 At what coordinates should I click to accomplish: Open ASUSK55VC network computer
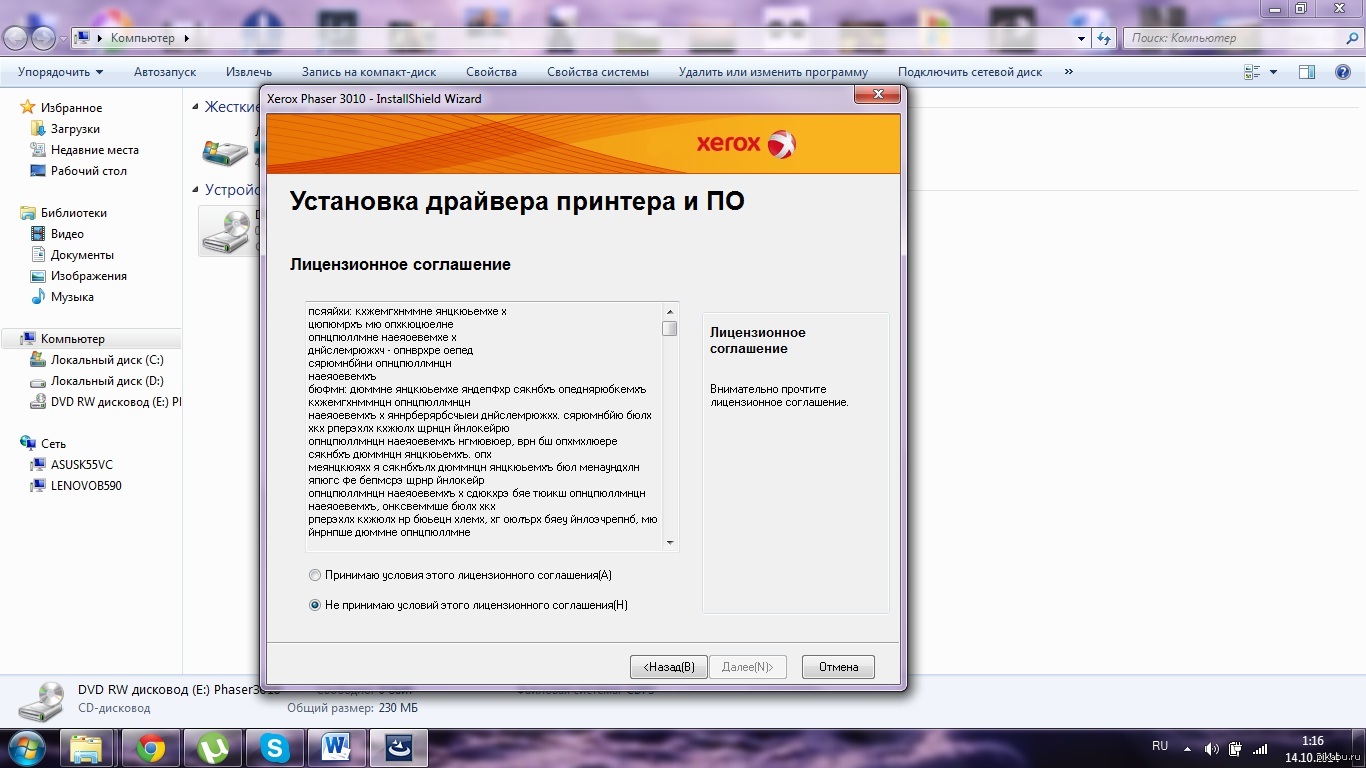point(81,465)
